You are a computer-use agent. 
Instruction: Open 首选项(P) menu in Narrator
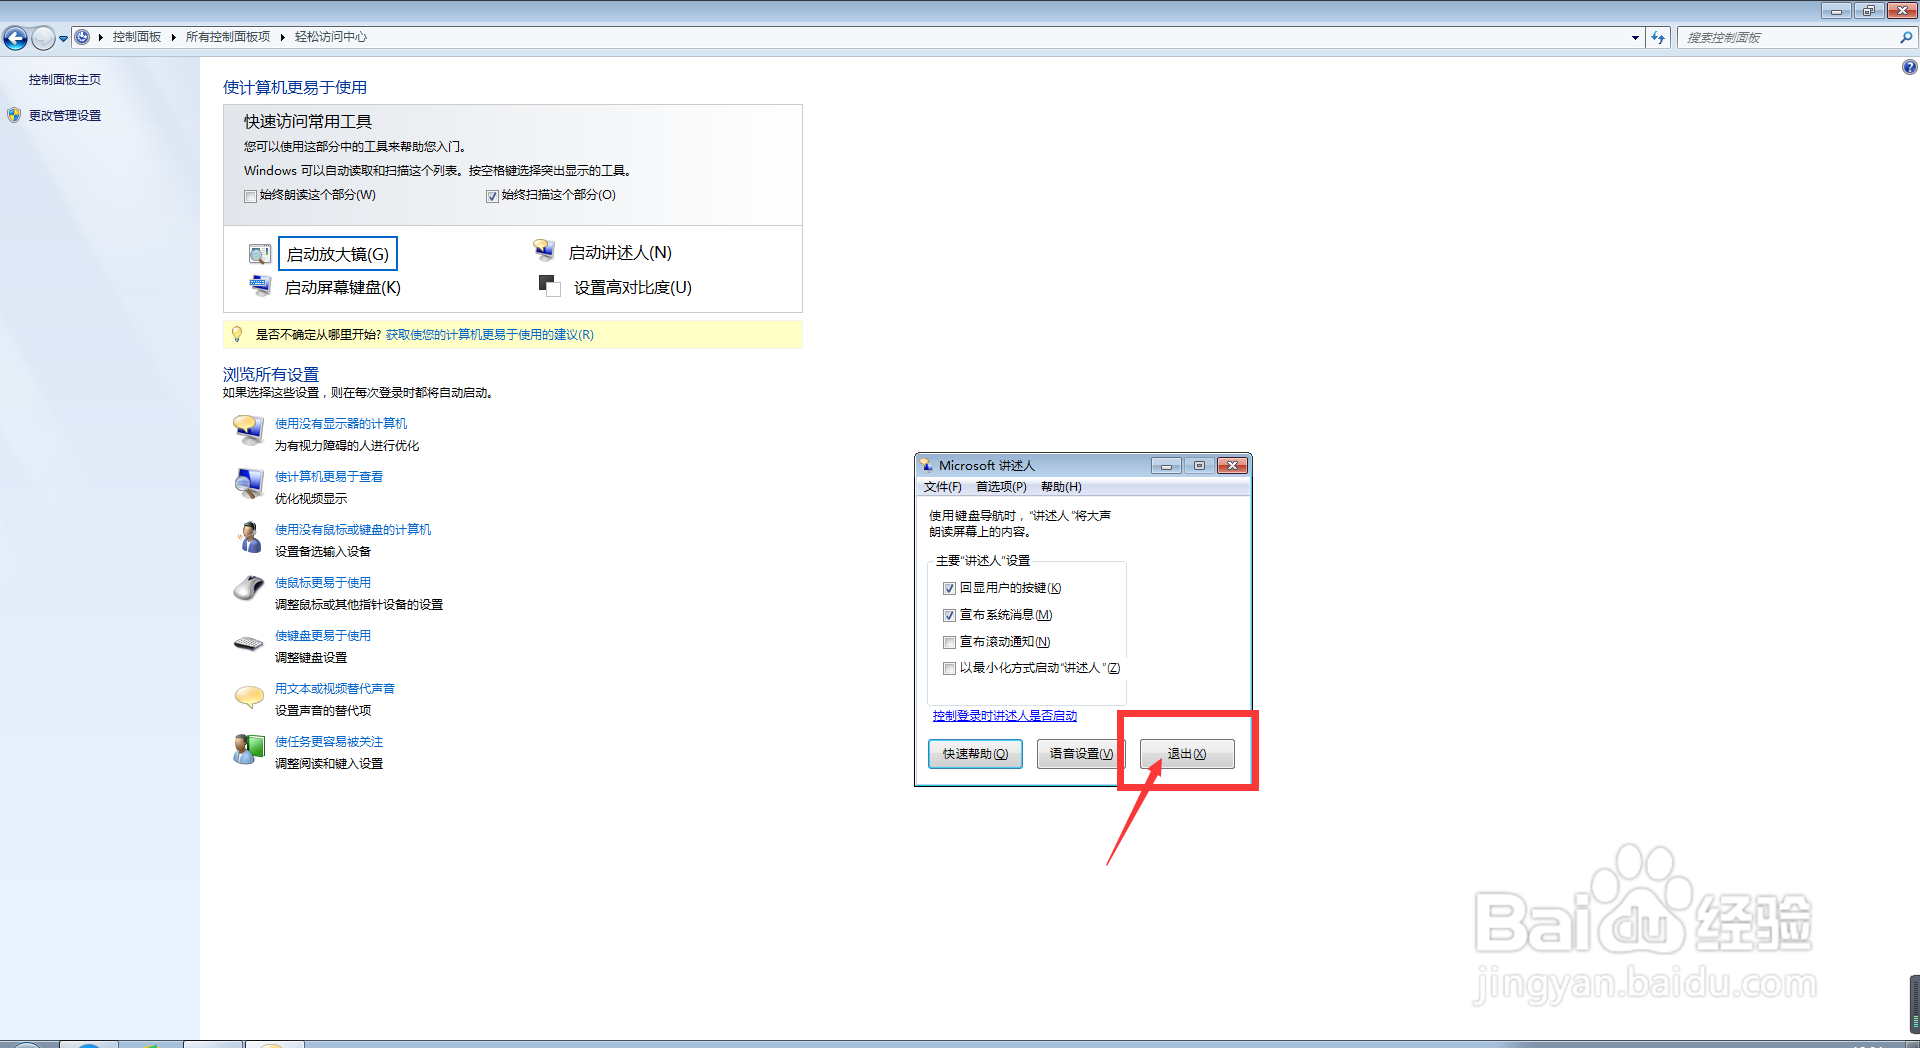click(x=1001, y=487)
